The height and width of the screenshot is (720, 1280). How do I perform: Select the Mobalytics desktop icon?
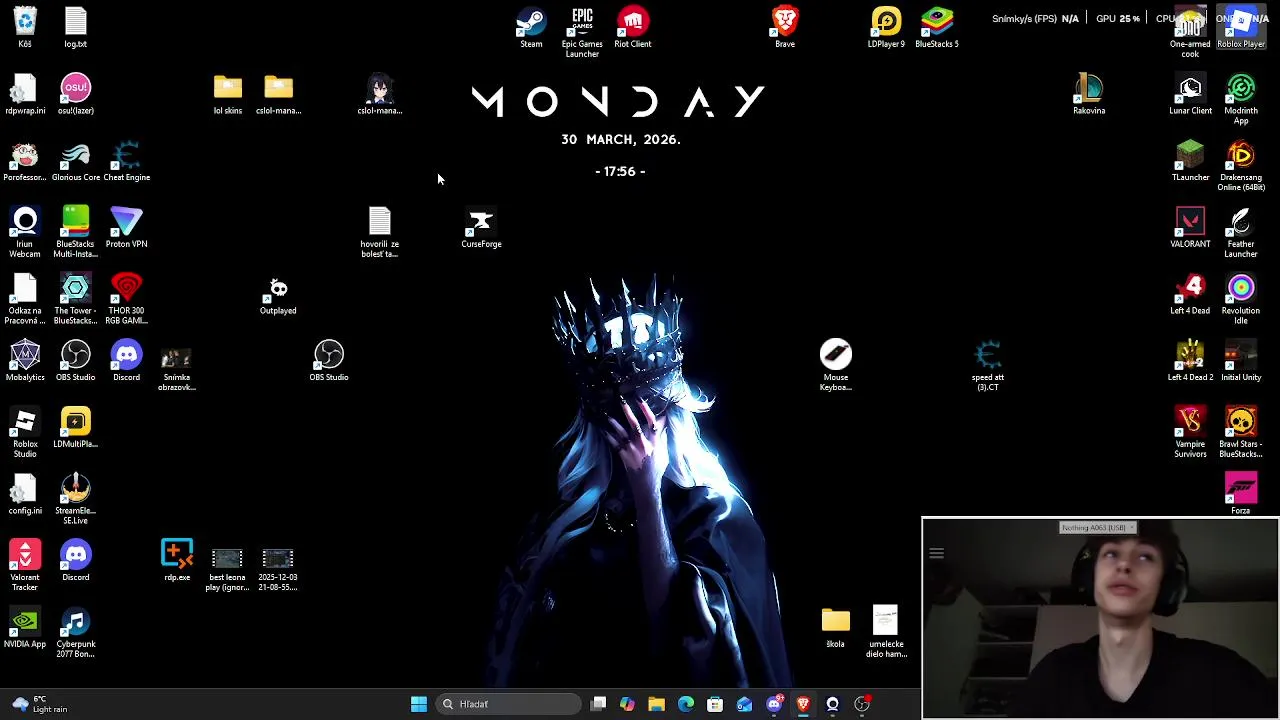point(25,361)
